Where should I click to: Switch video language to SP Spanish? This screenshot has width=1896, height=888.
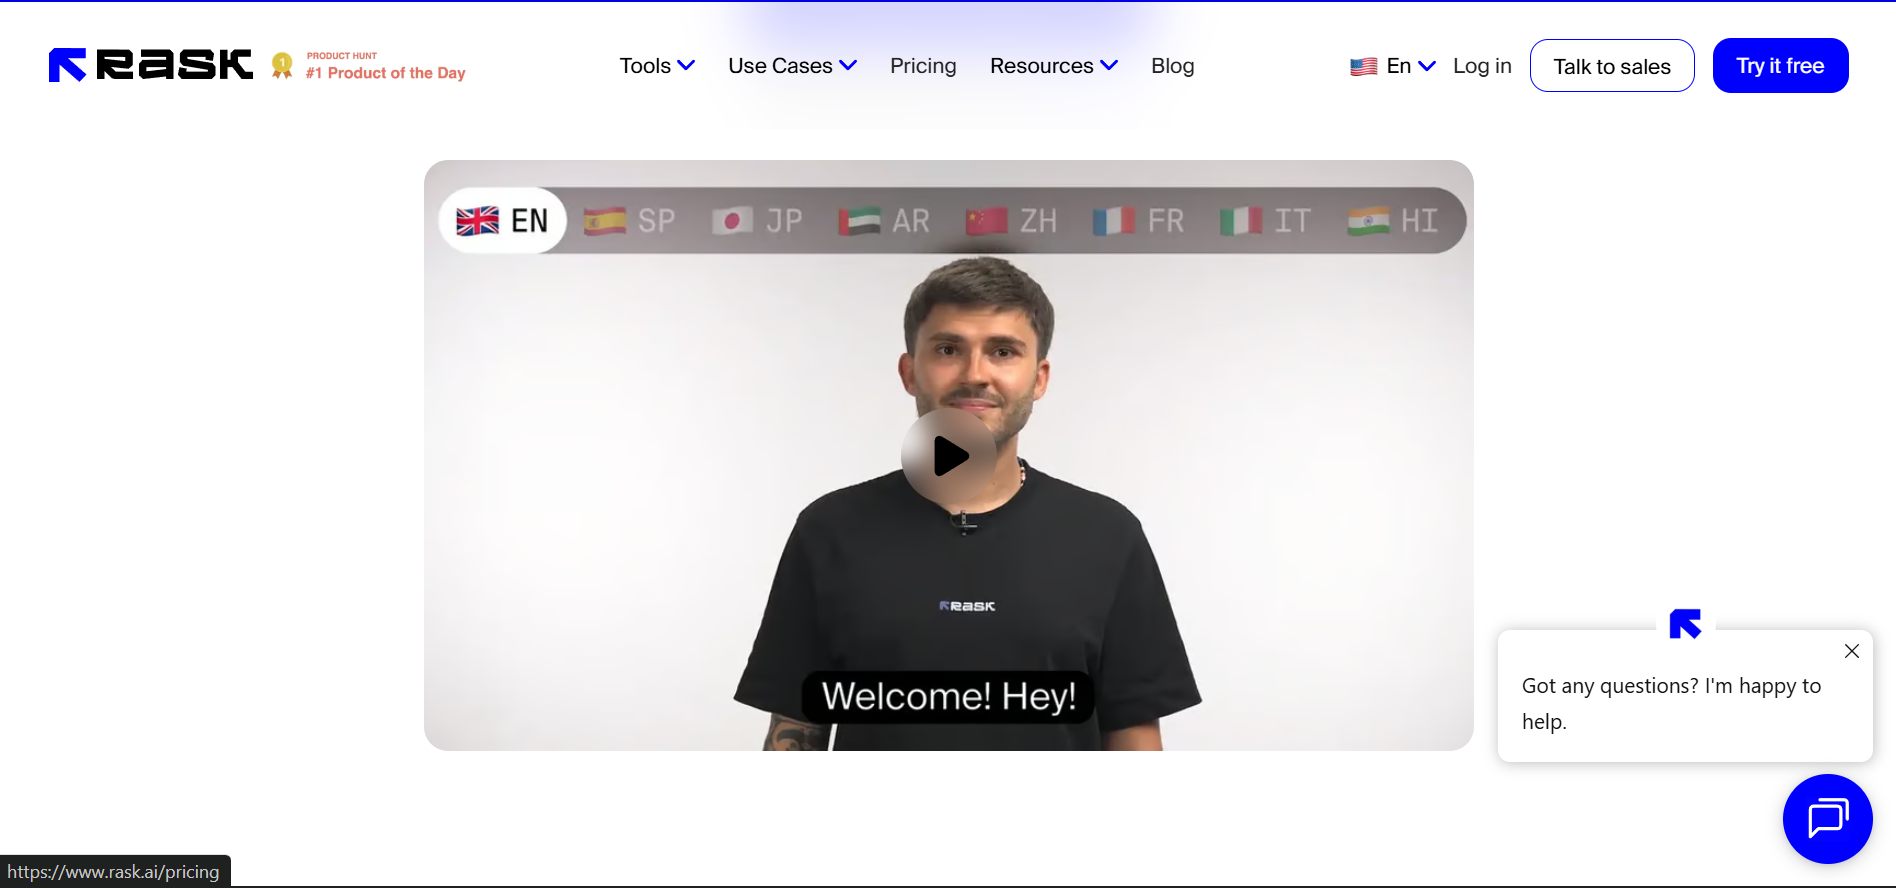[630, 221]
